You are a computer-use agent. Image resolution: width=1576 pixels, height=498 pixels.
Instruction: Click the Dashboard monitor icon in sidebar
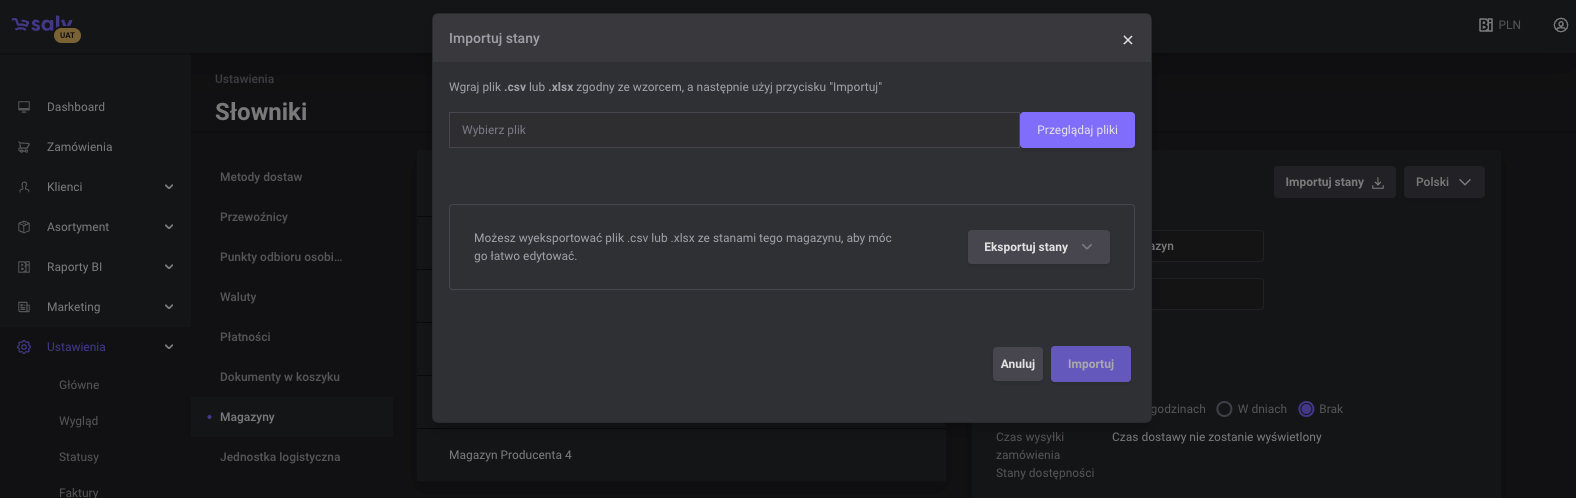click(x=24, y=107)
